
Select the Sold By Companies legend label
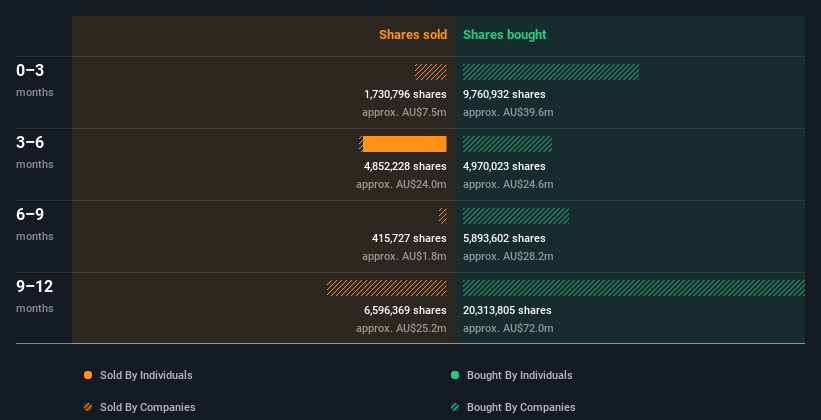[148, 407]
